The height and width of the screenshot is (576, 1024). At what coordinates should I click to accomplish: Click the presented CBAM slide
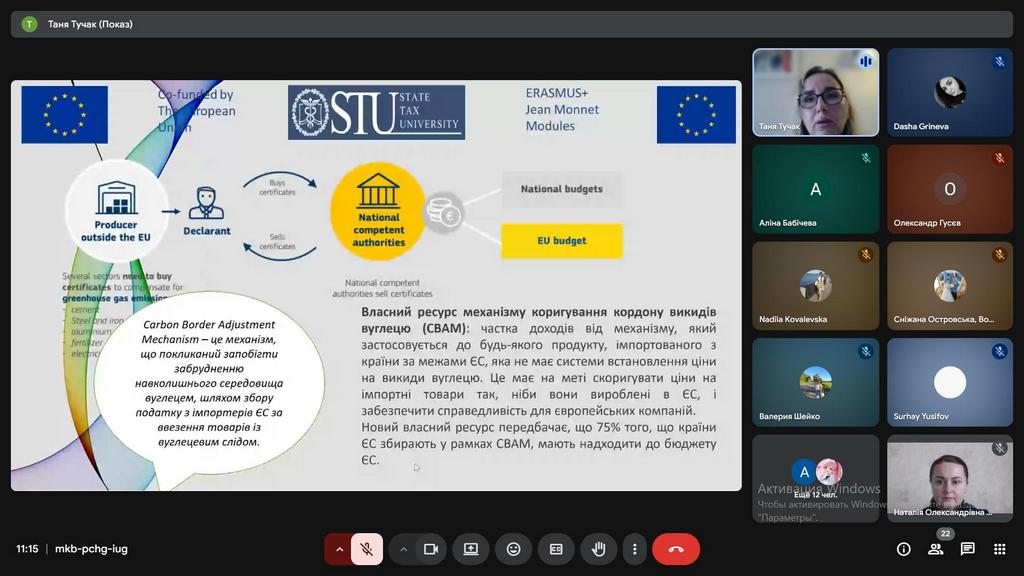click(x=376, y=285)
